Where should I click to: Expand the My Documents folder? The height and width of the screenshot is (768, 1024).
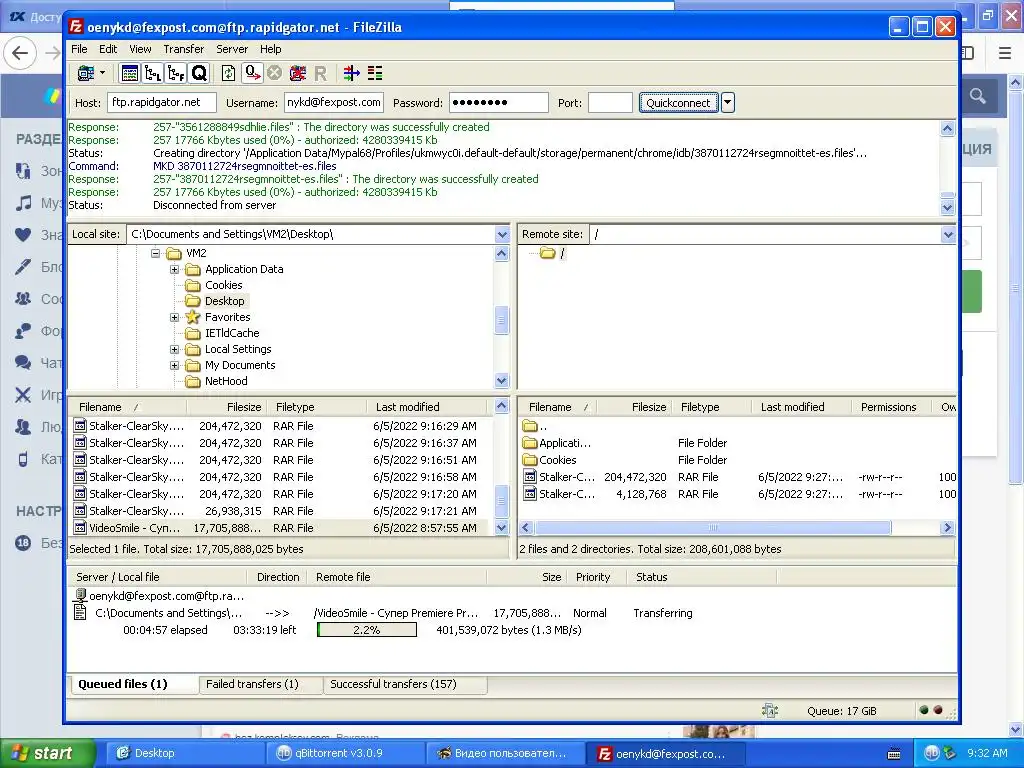pos(174,365)
